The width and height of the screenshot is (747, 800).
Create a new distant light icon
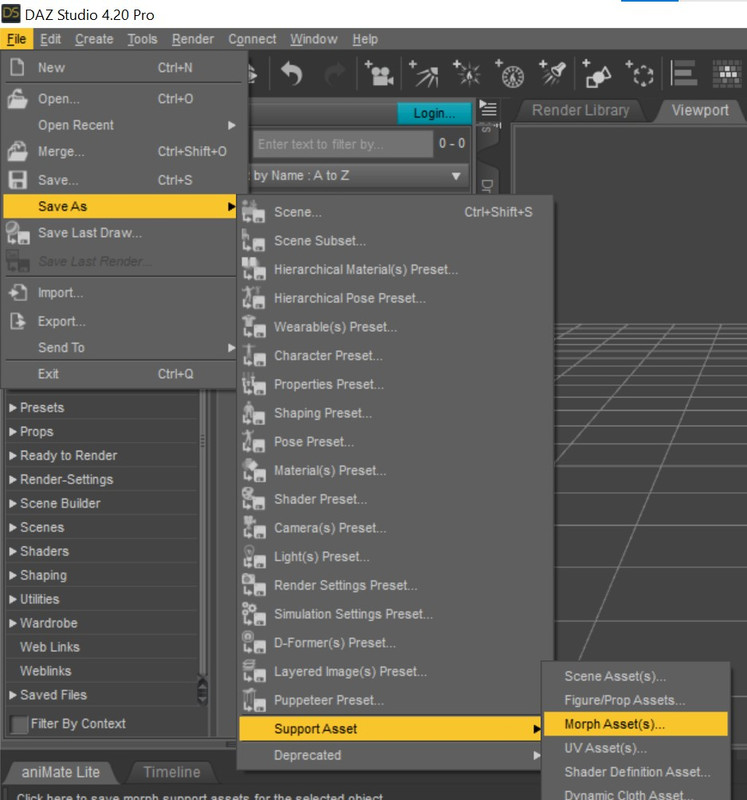pyautogui.click(x=510, y=73)
